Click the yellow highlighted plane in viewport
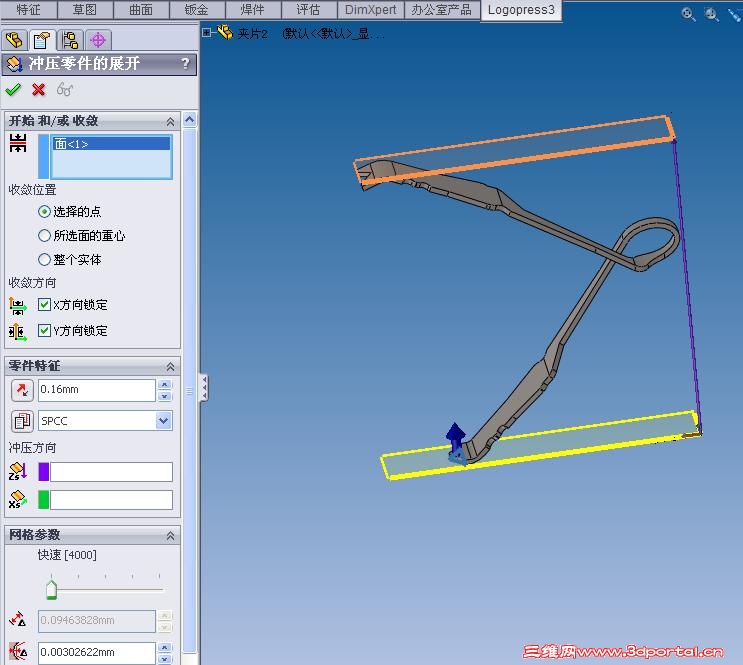 coord(569,441)
